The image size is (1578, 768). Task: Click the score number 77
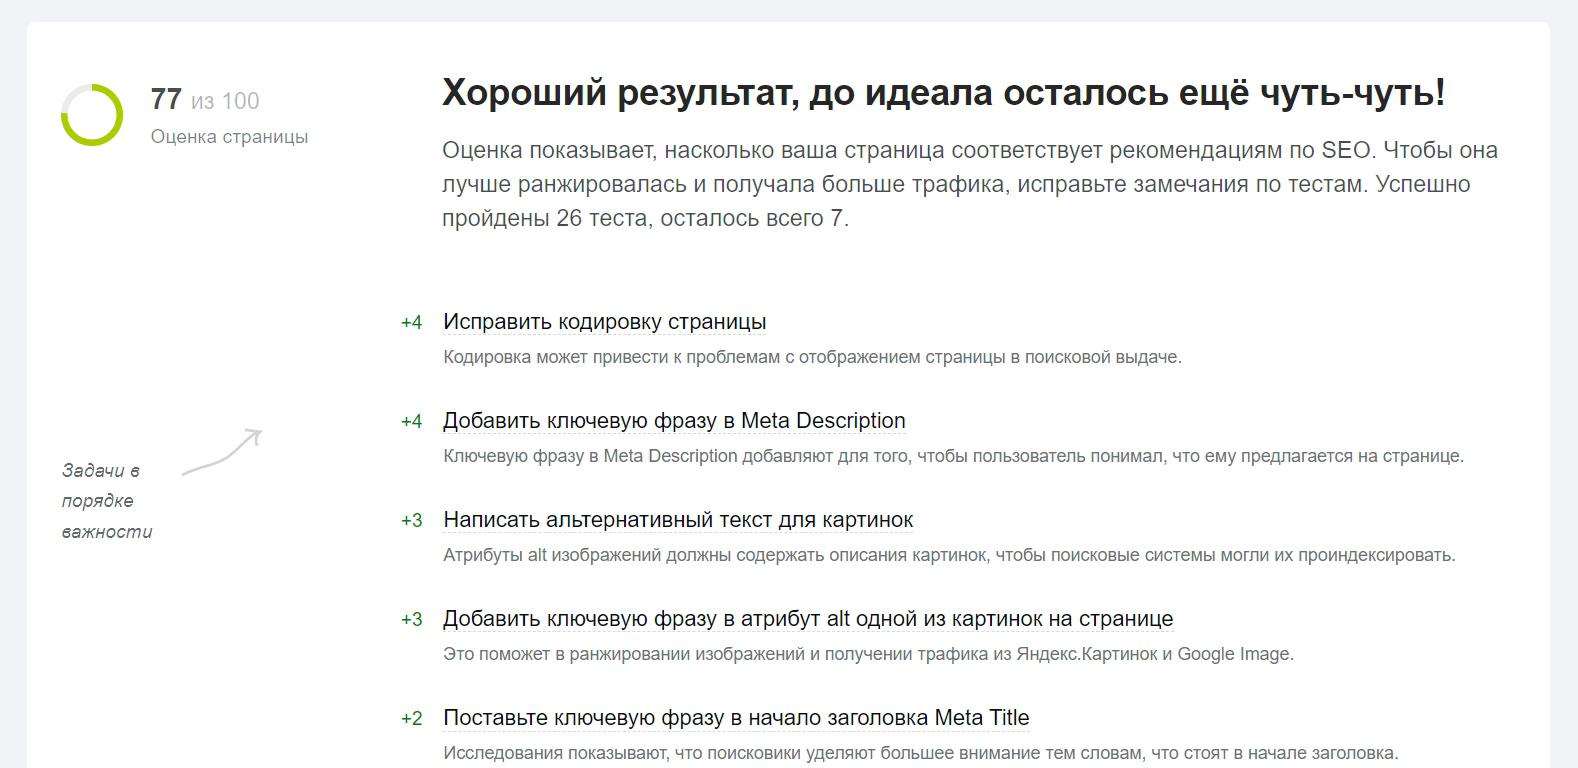[x=166, y=100]
